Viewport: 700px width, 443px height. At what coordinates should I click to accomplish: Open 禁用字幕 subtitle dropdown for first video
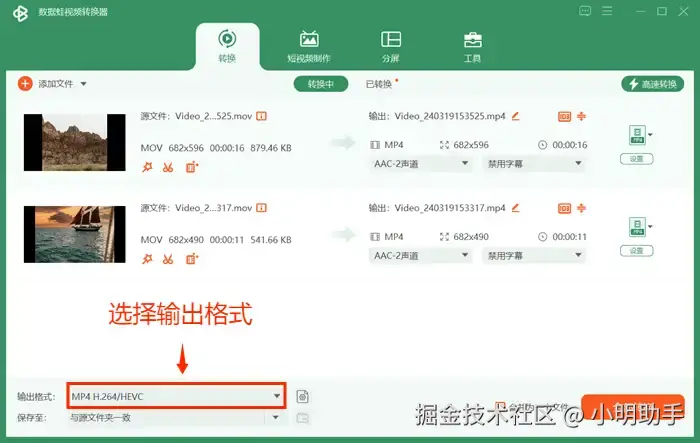coord(533,163)
